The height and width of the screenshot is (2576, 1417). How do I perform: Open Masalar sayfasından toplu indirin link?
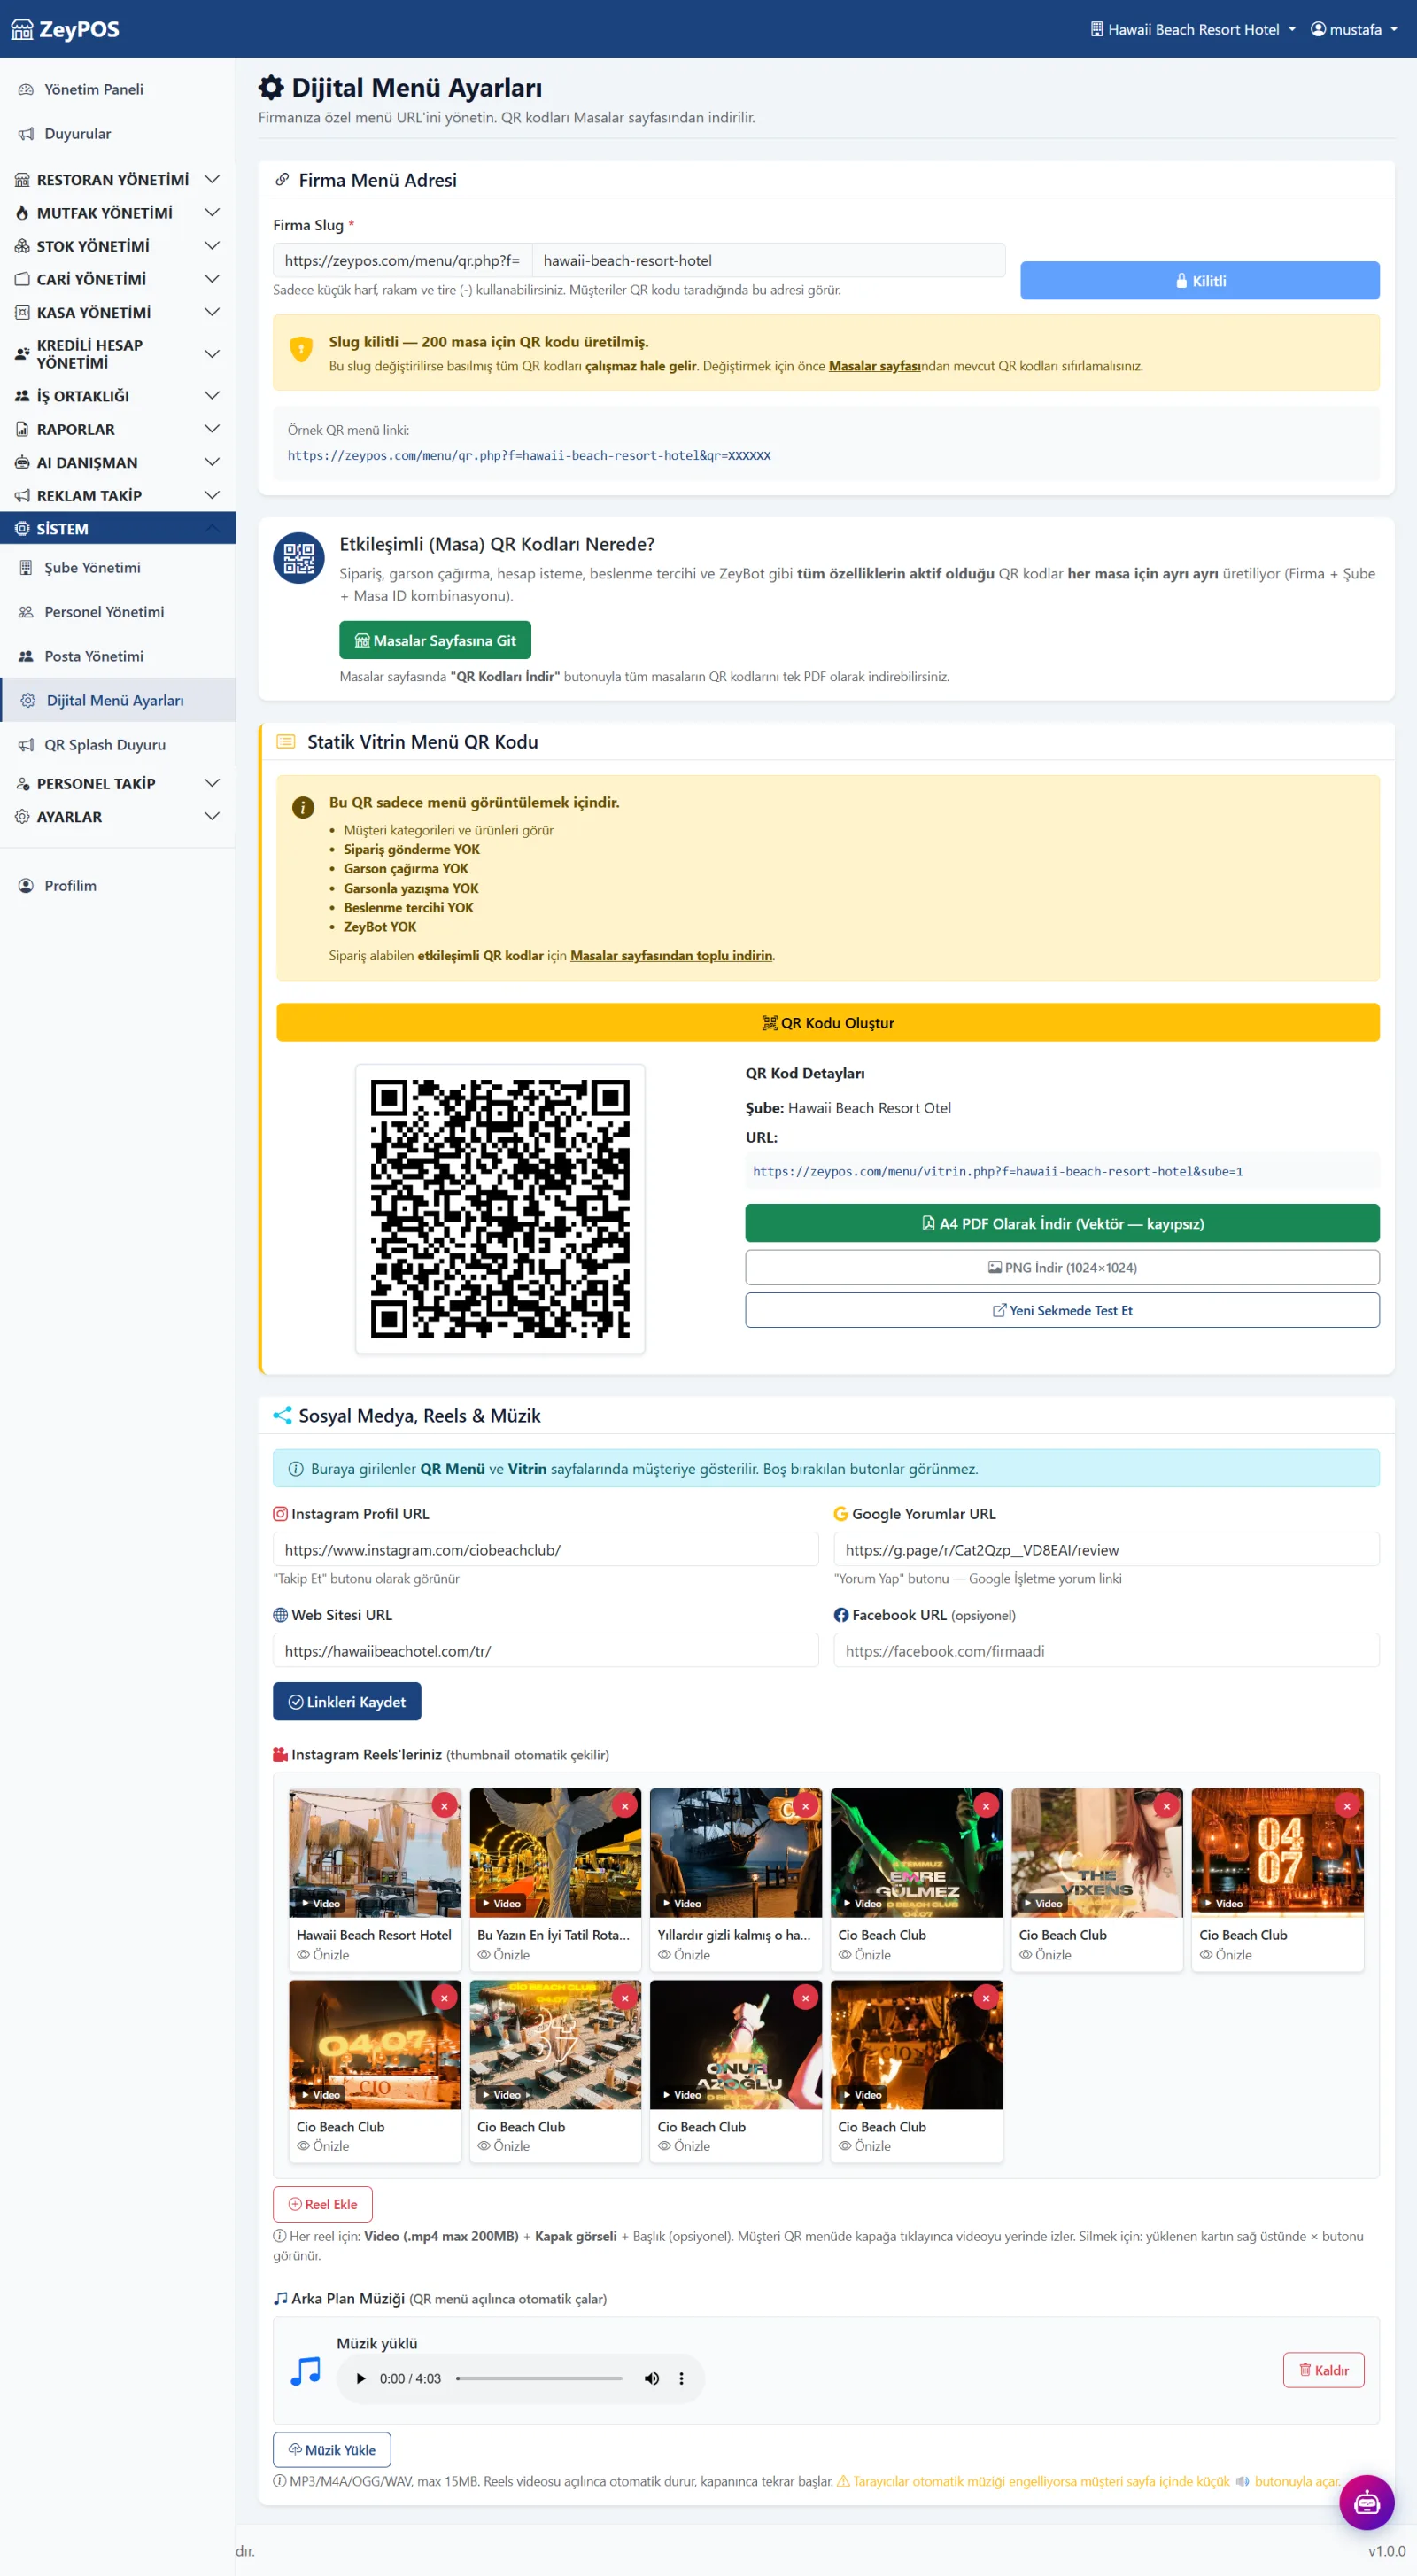(x=671, y=955)
